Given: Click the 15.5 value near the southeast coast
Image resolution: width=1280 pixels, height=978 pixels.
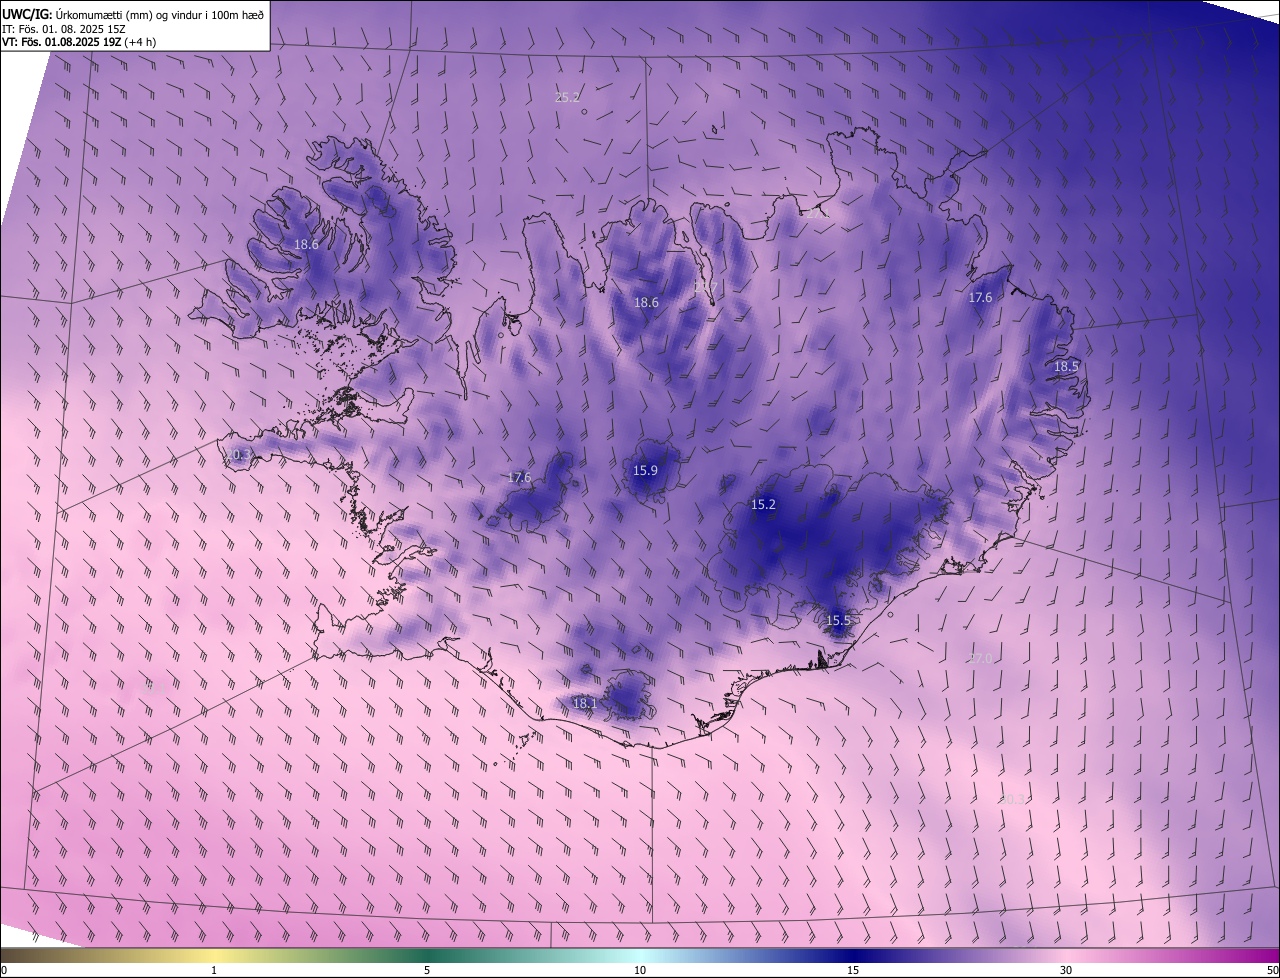Looking at the screenshot, I should [838, 620].
